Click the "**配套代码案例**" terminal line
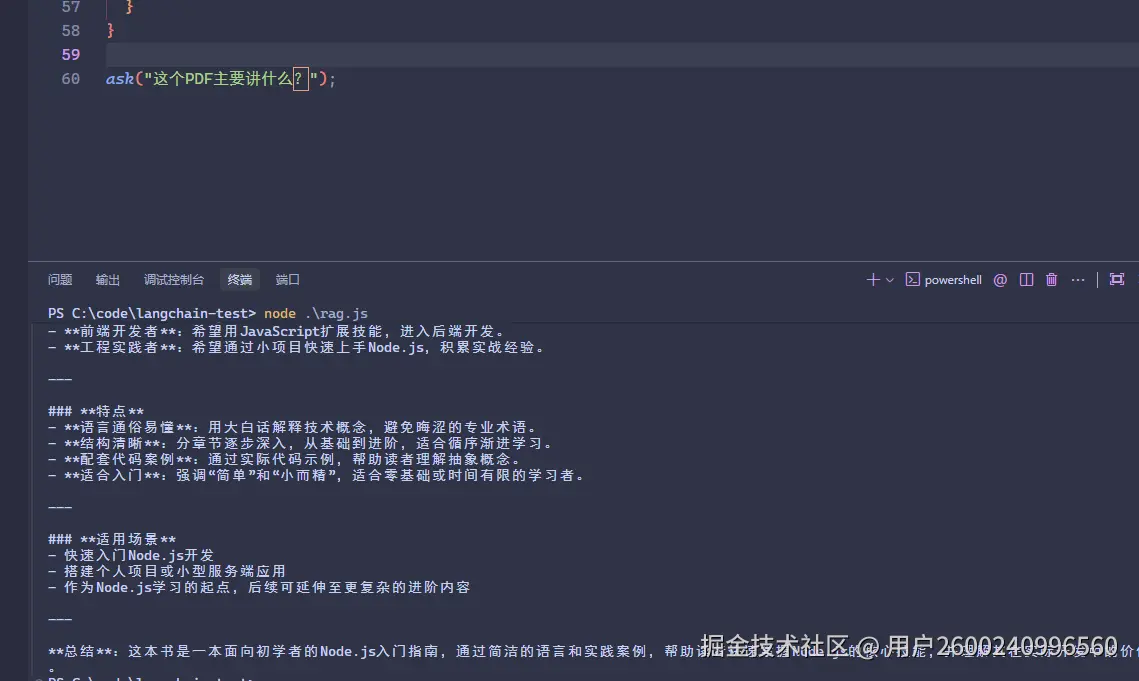 click(x=285, y=459)
